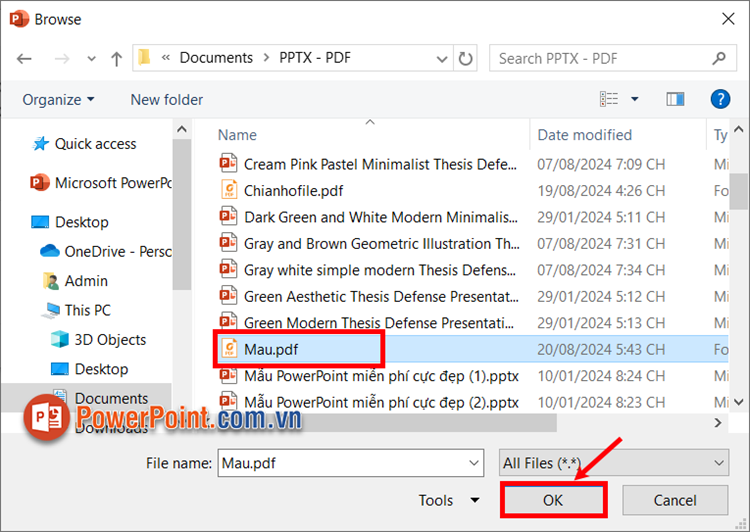
Task: Select This PC in navigation pane
Action: coord(77,310)
